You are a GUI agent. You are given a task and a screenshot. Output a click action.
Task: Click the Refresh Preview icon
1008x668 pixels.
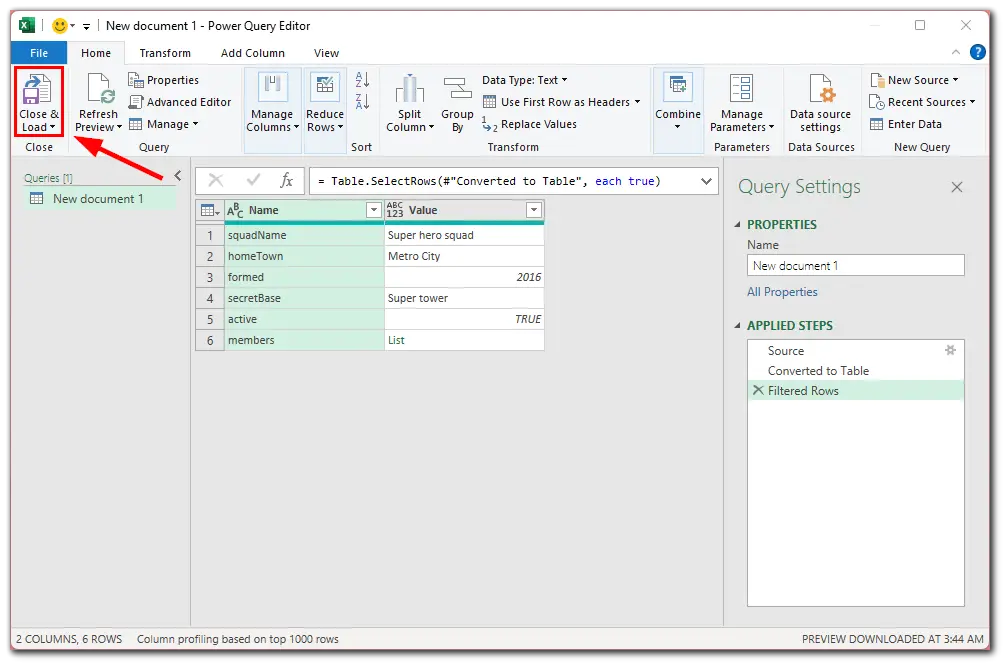pyautogui.click(x=100, y=89)
